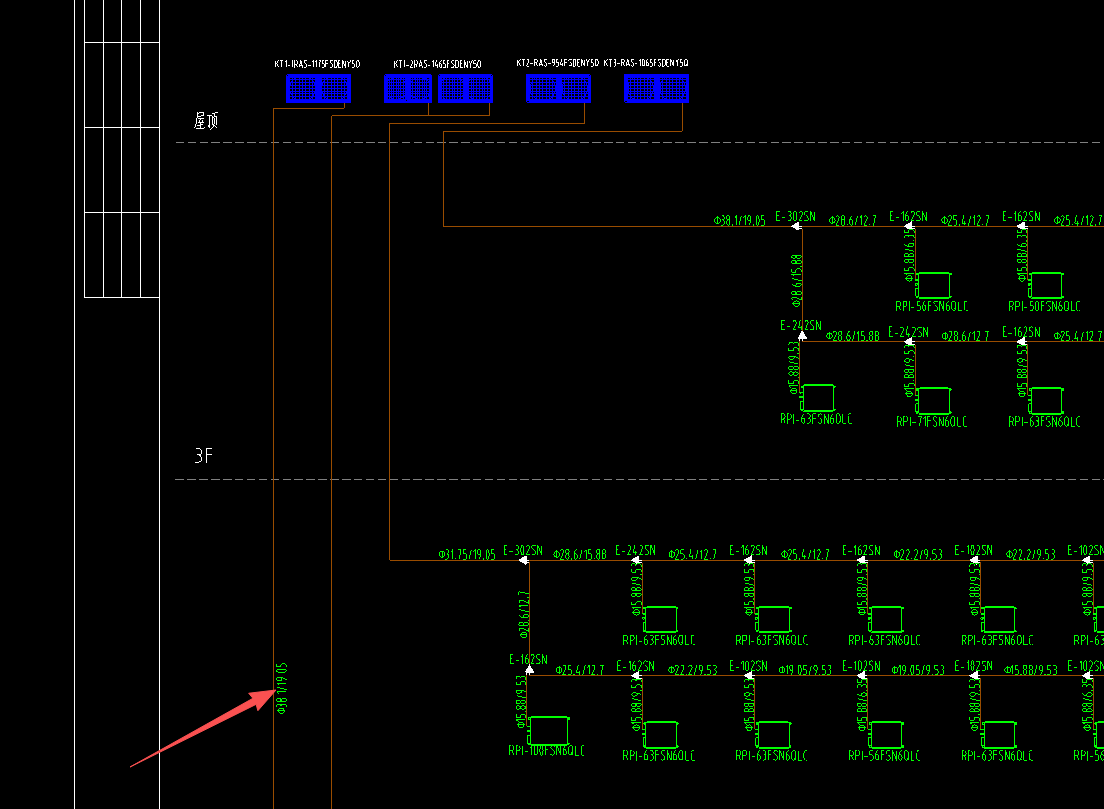Click E-242SN label above the RPI-71FSN6QLC branch
Viewport: 1104px width, 809px height.
(908, 332)
